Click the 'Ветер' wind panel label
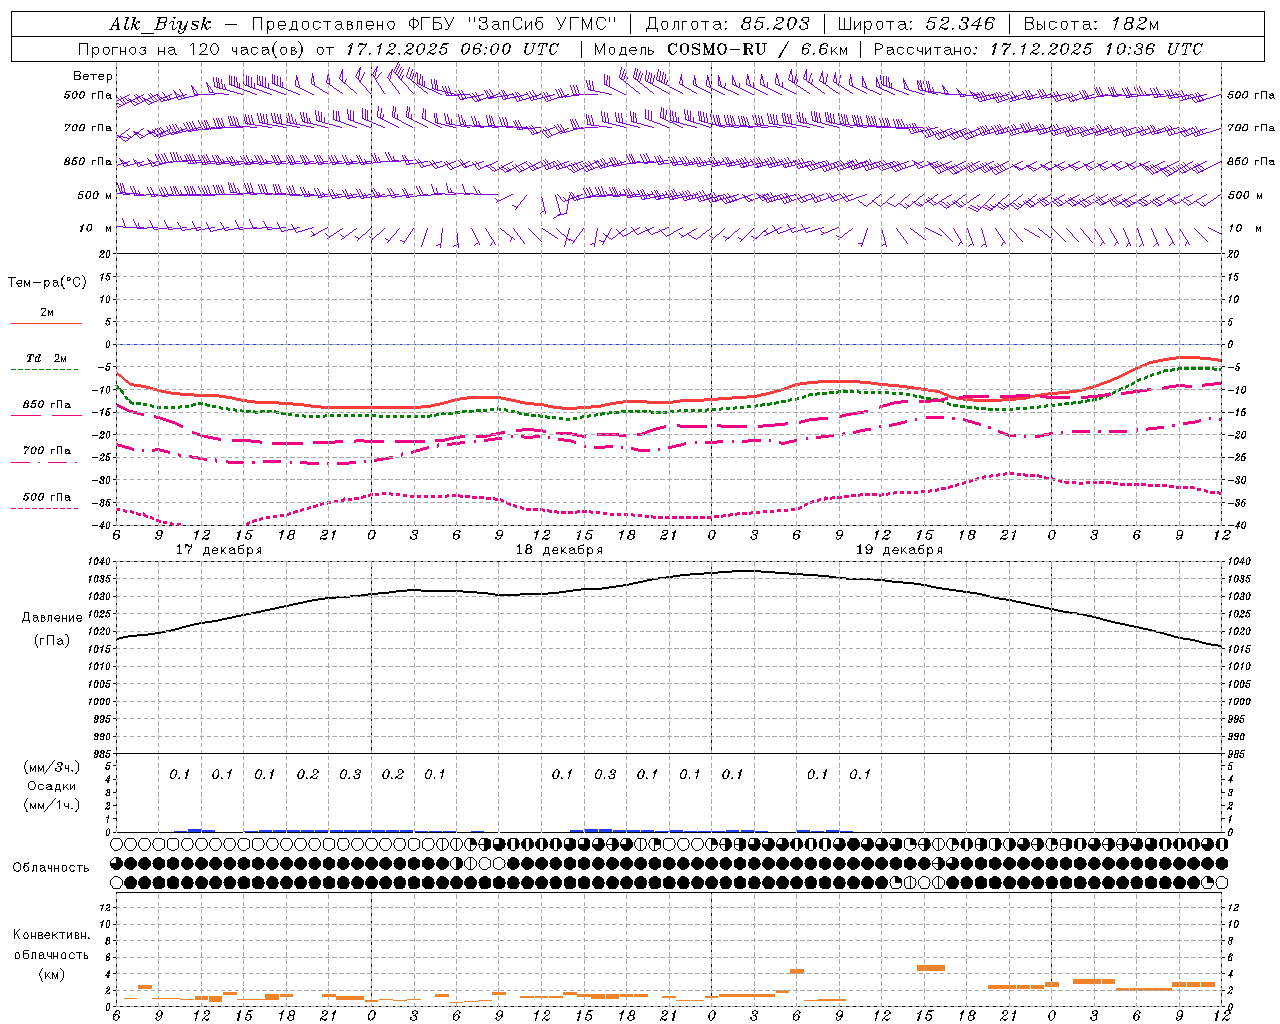Image resolution: width=1280 pixels, height=1024 pixels. click(x=93, y=76)
